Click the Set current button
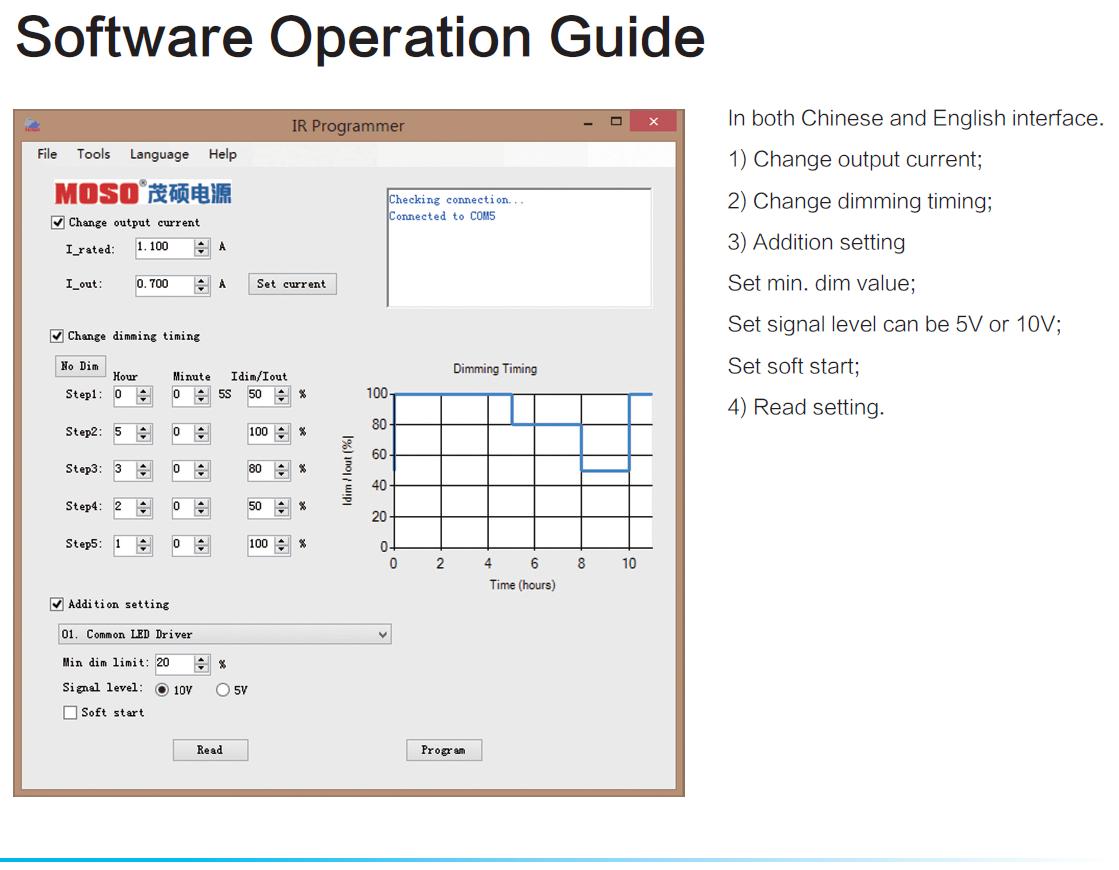The height and width of the screenshot is (870, 1119). point(292,284)
